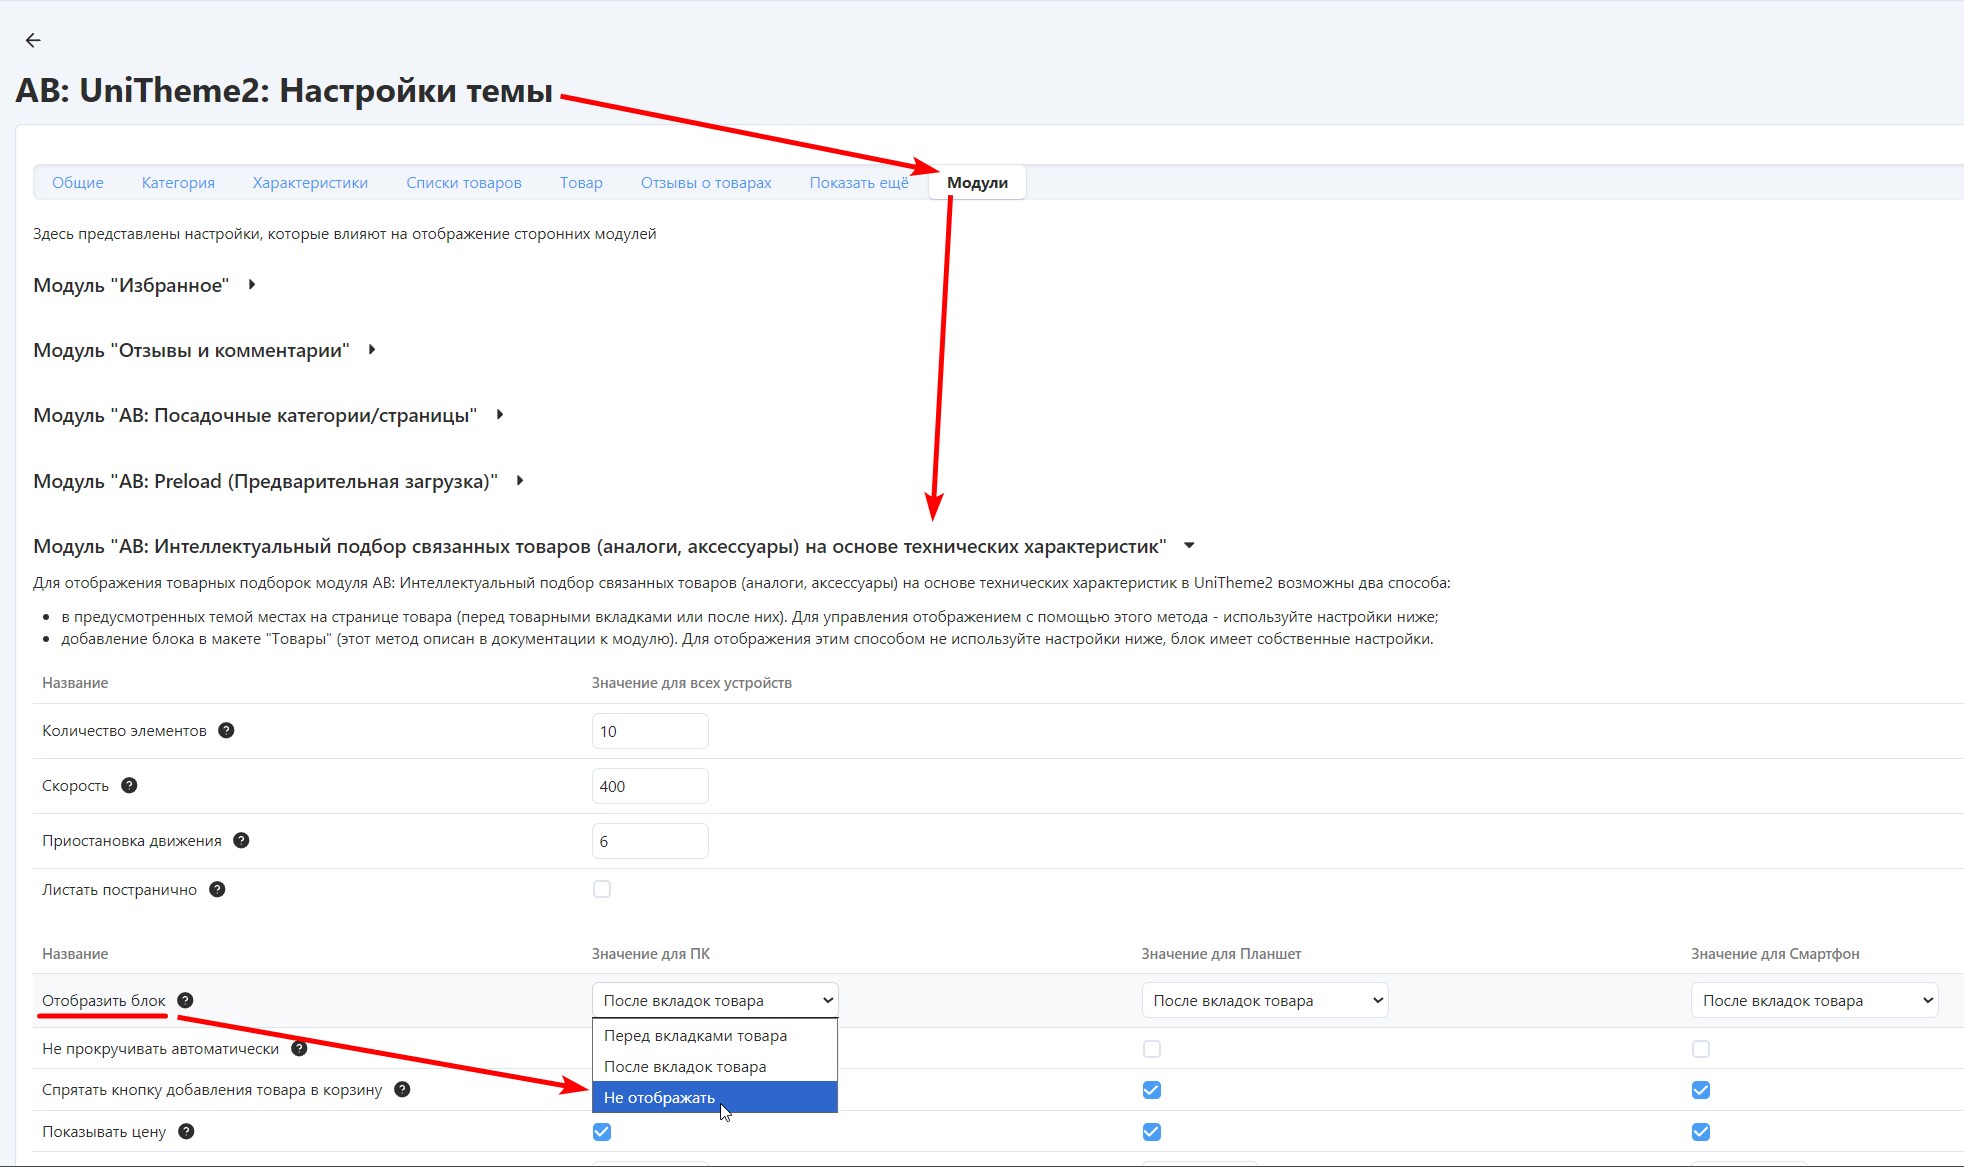This screenshot has width=1964, height=1167.
Task: Collapse Интеллектуальный подбор связанных товаров module section
Action: [x=614, y=546]
